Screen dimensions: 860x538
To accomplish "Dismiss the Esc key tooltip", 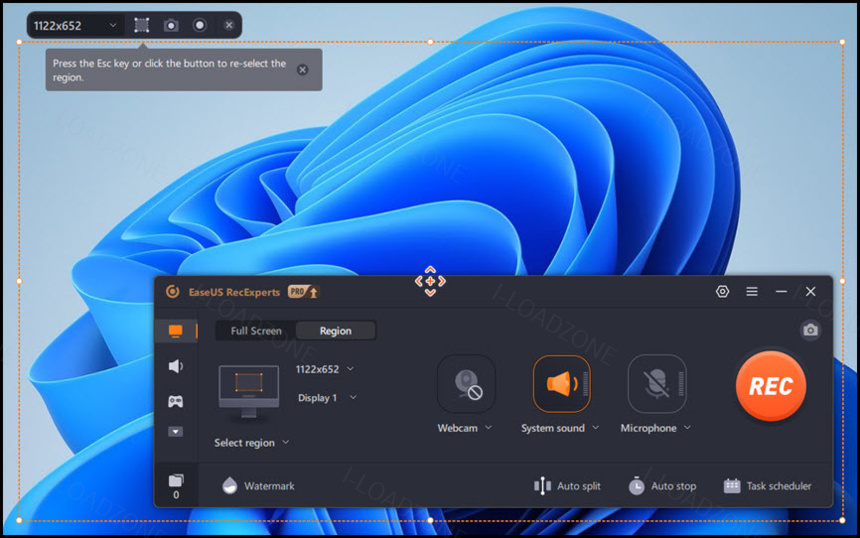I will click(302, 70).
